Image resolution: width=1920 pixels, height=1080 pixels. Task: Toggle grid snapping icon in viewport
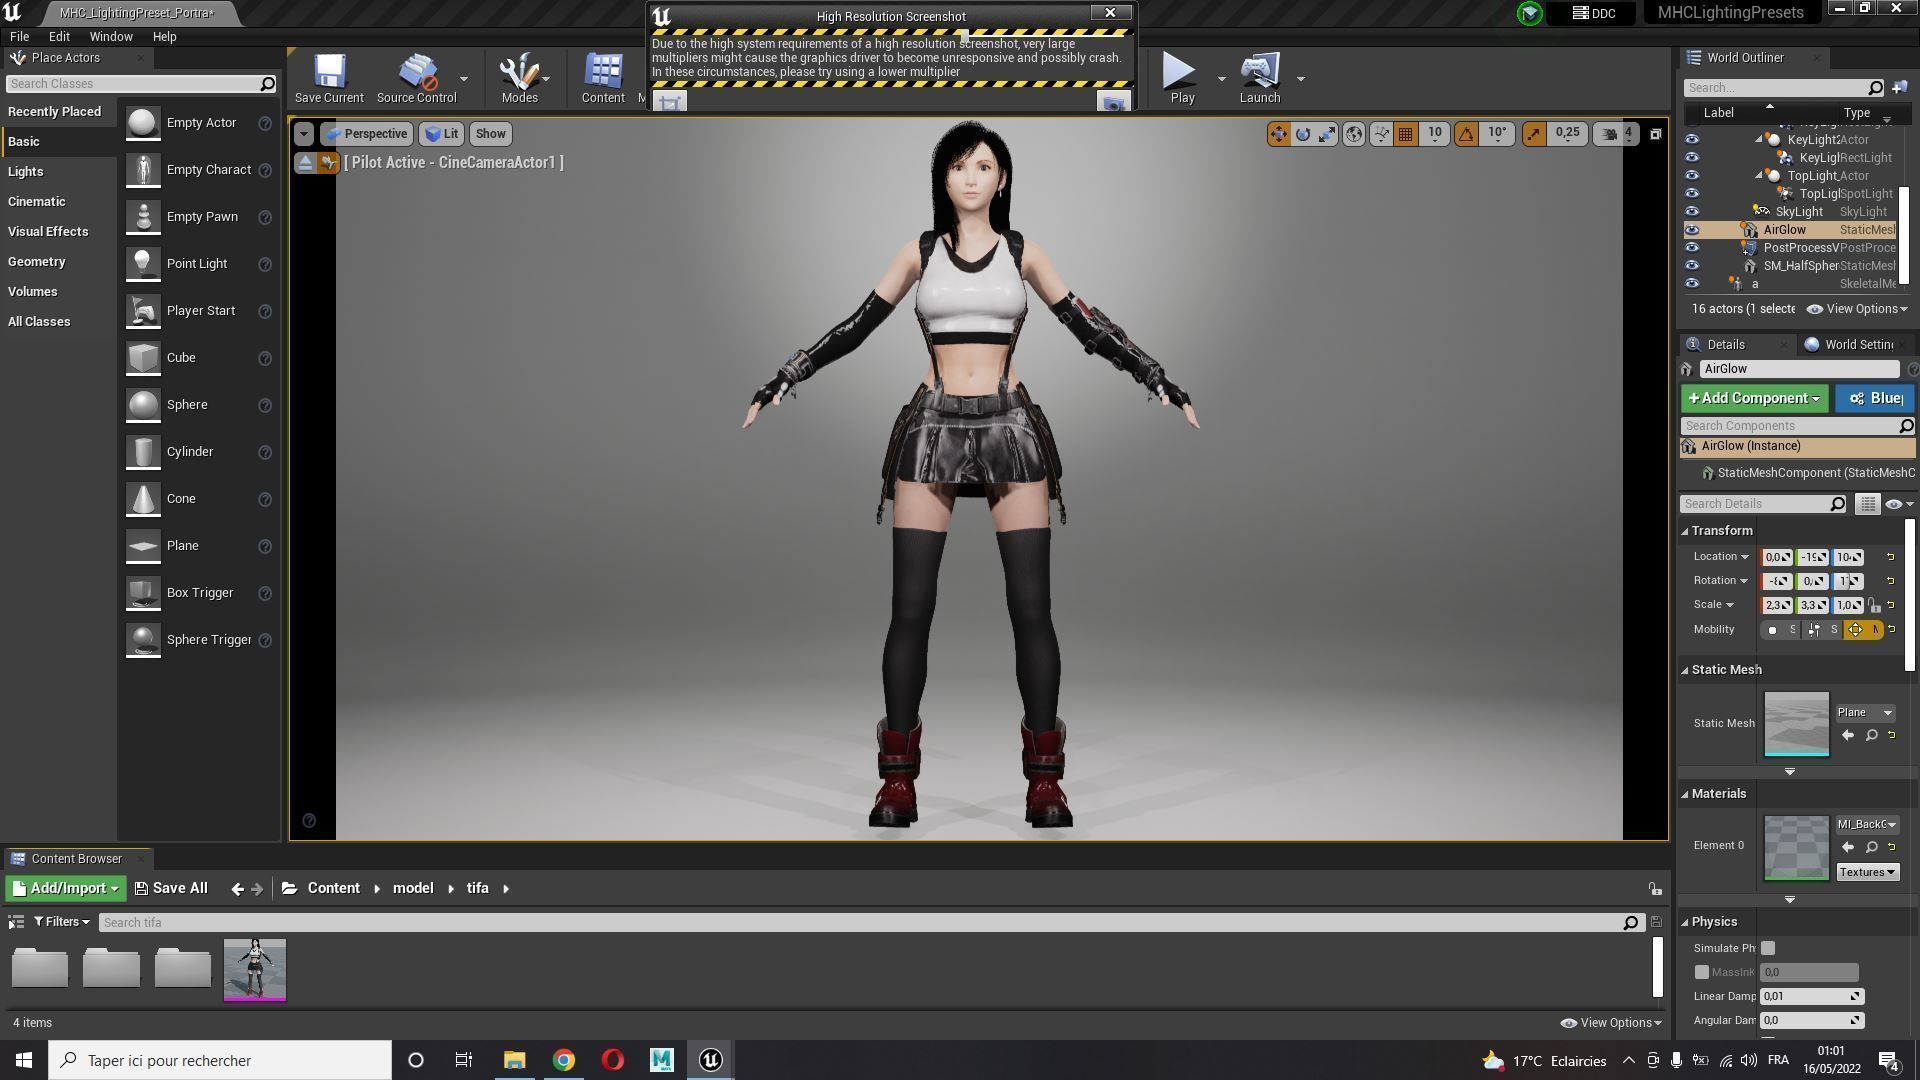[1405, 134]
